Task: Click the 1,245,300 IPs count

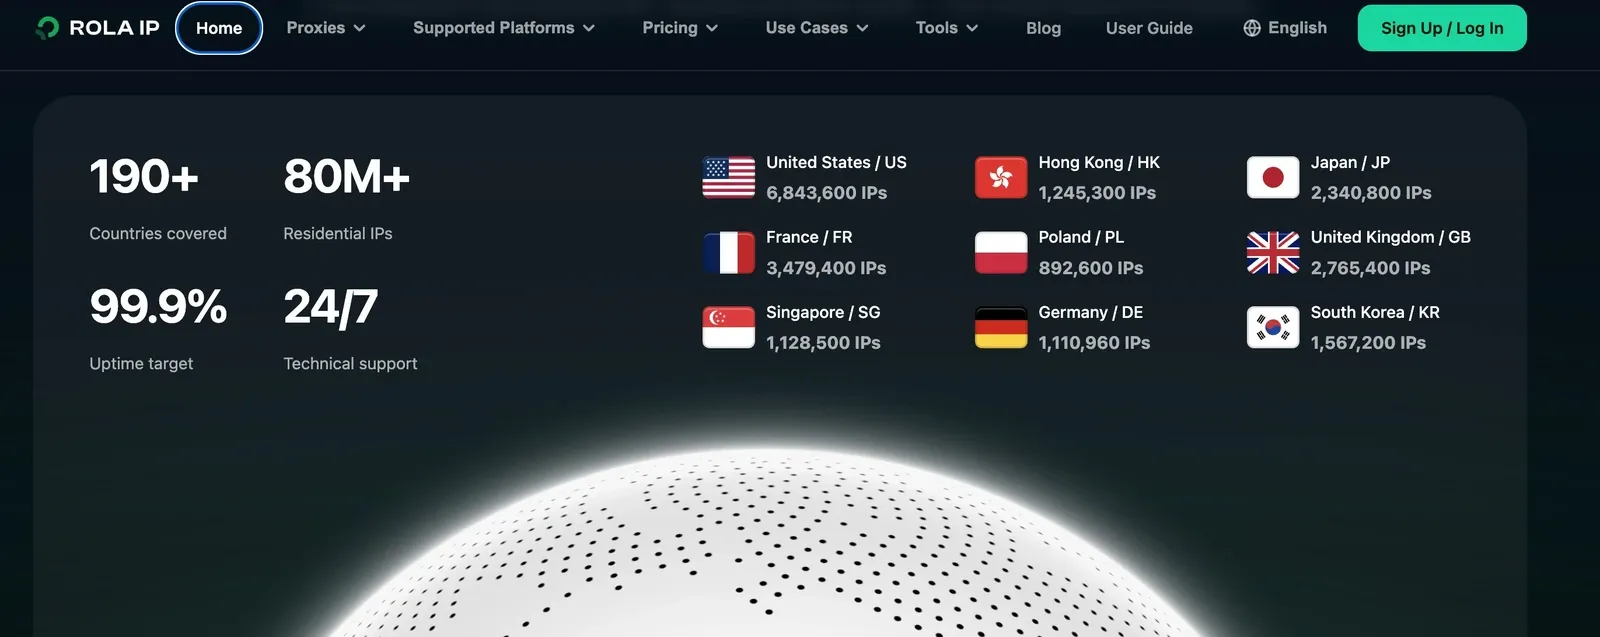Action: coord(1097,193)
